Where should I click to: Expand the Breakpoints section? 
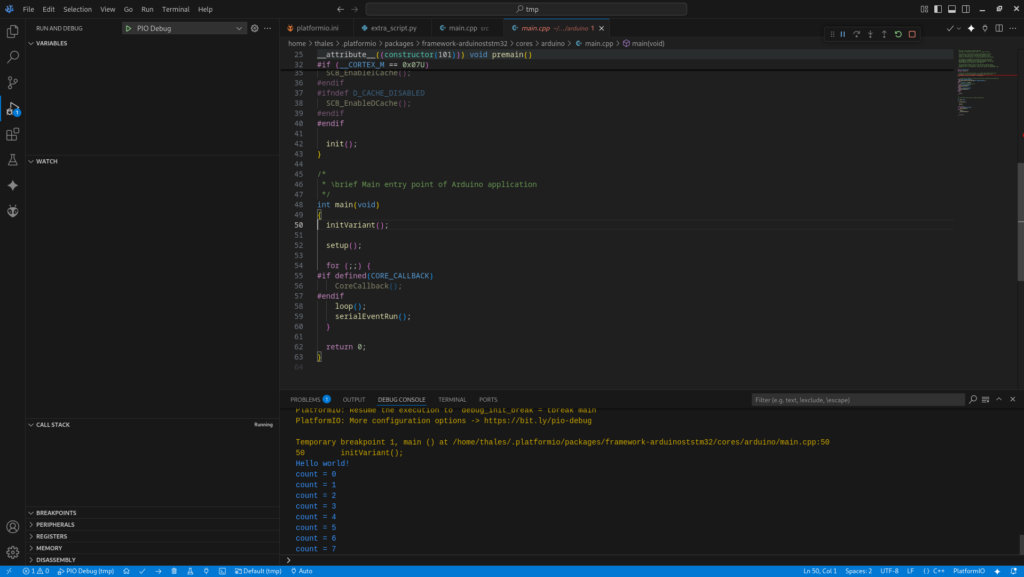[56, 512]
